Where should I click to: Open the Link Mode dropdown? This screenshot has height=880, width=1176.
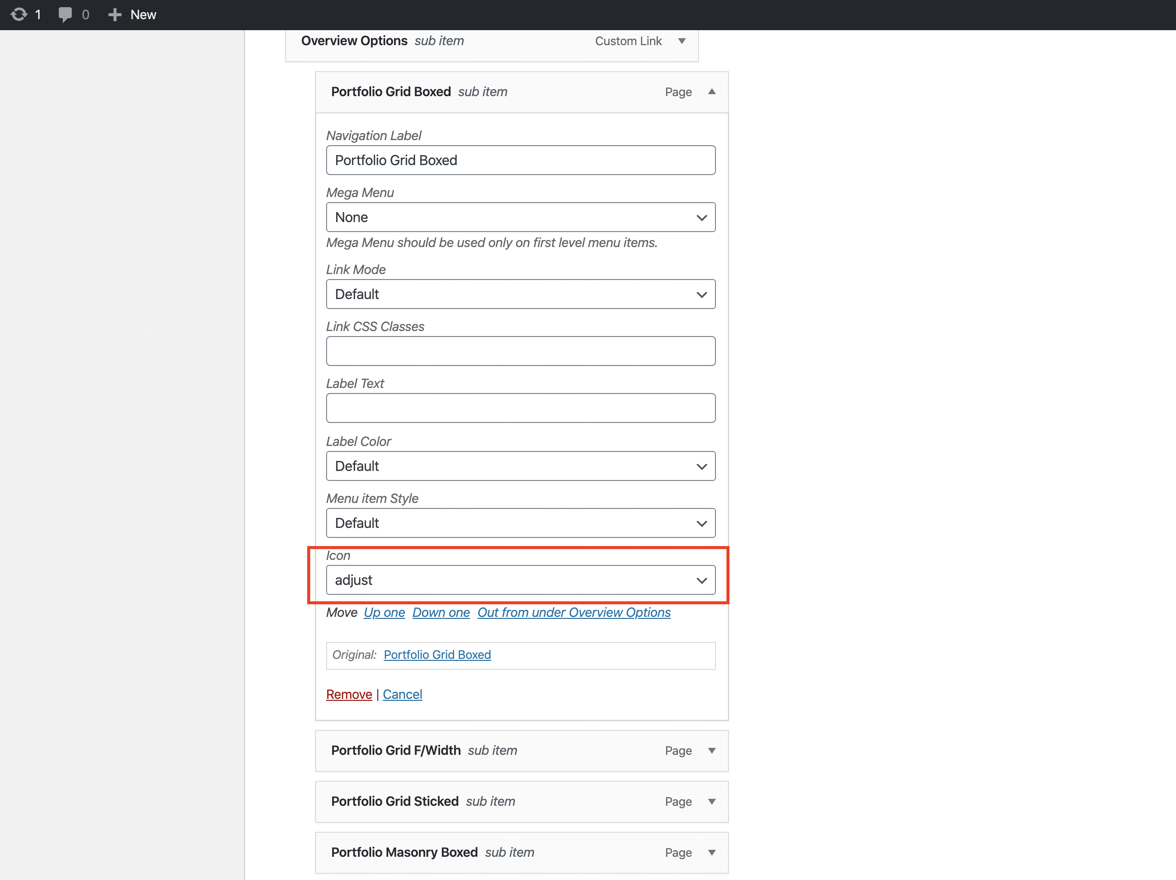click(x=520, y=294)
